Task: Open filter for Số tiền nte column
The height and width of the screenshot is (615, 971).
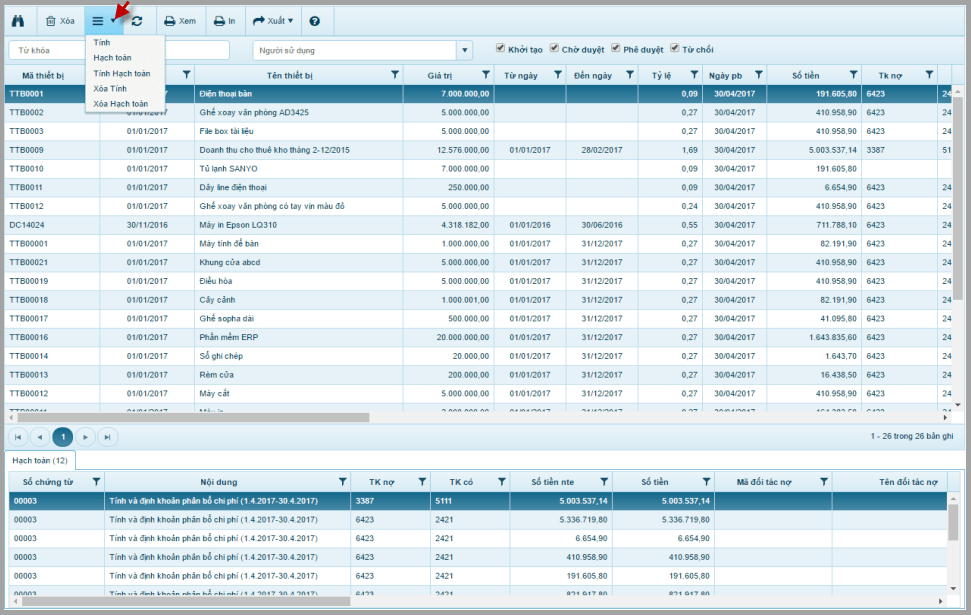Action: 604,482
